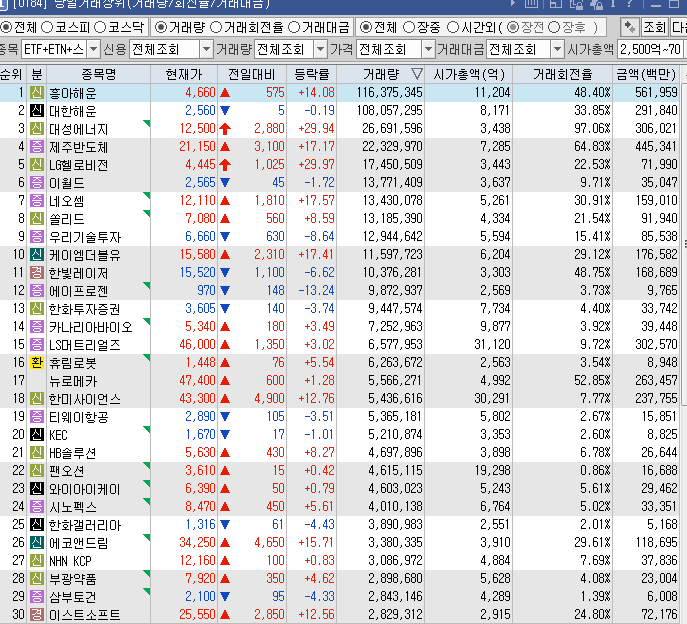Sort by the 시가총액(억) column header

coord(469,74)
